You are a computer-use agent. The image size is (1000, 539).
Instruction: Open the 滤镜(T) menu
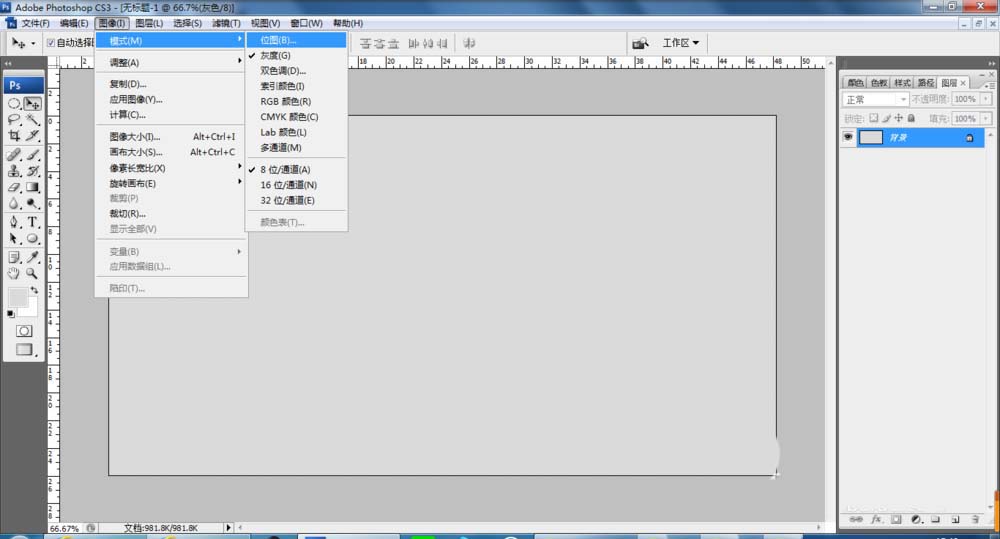(228, 23)
